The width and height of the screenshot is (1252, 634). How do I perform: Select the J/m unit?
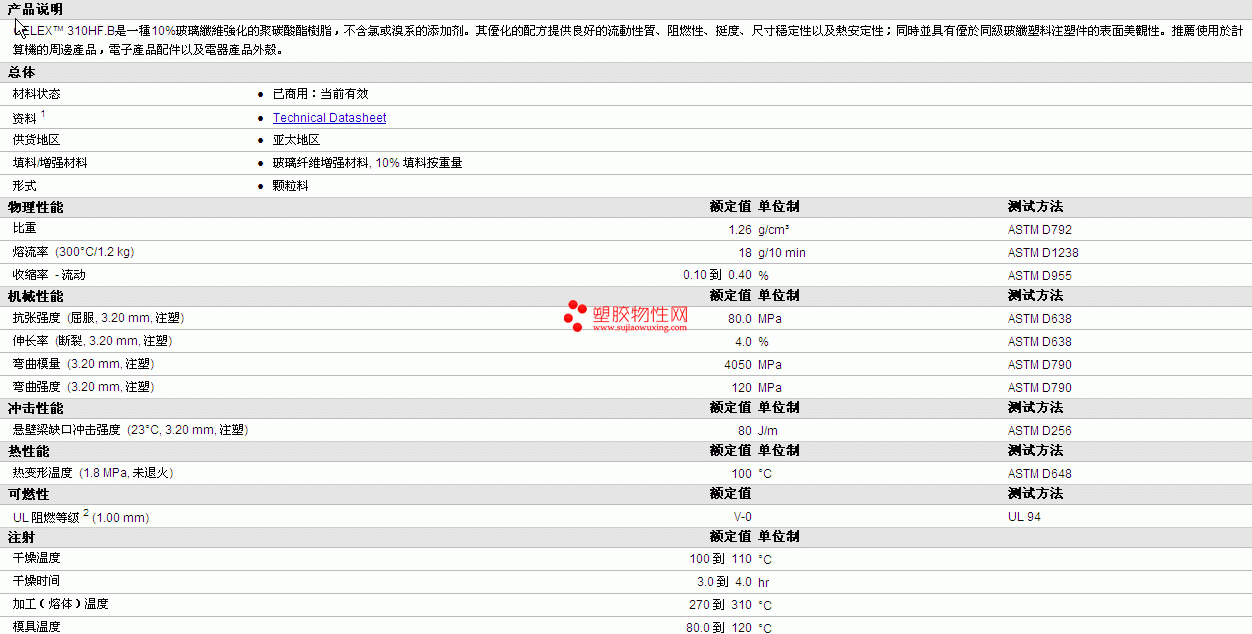coord(768,431)
